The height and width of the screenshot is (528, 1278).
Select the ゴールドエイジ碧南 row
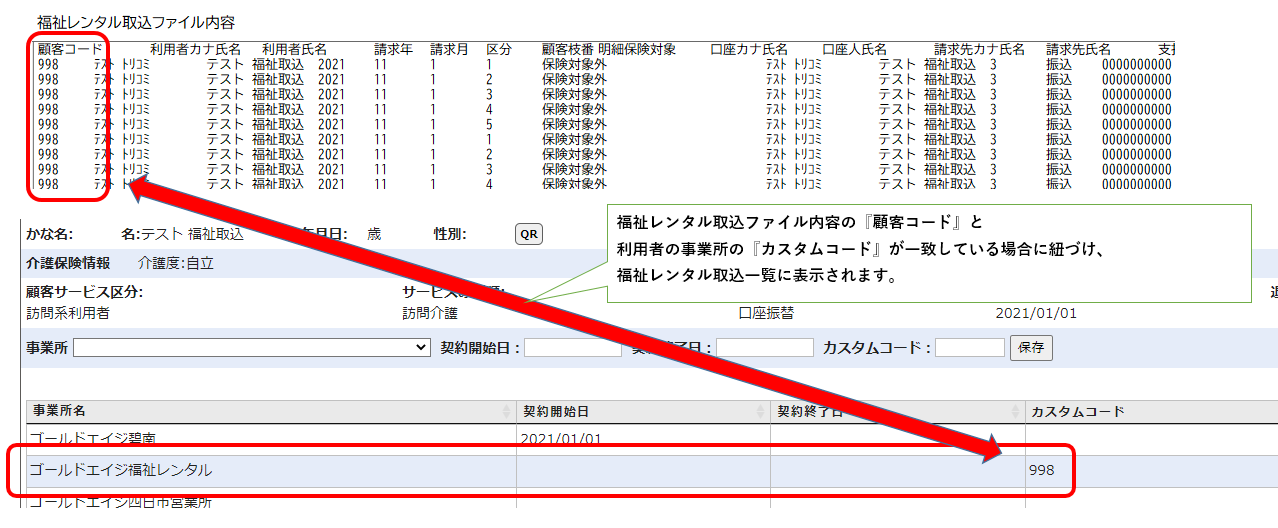pos(92,438)
